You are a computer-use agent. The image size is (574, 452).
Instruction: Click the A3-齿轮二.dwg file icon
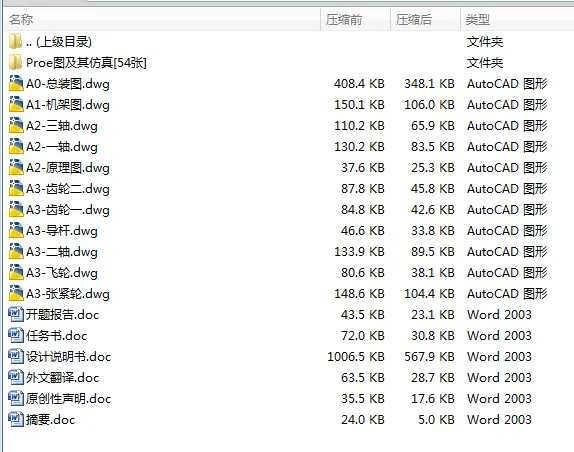[x=16, y=188]
